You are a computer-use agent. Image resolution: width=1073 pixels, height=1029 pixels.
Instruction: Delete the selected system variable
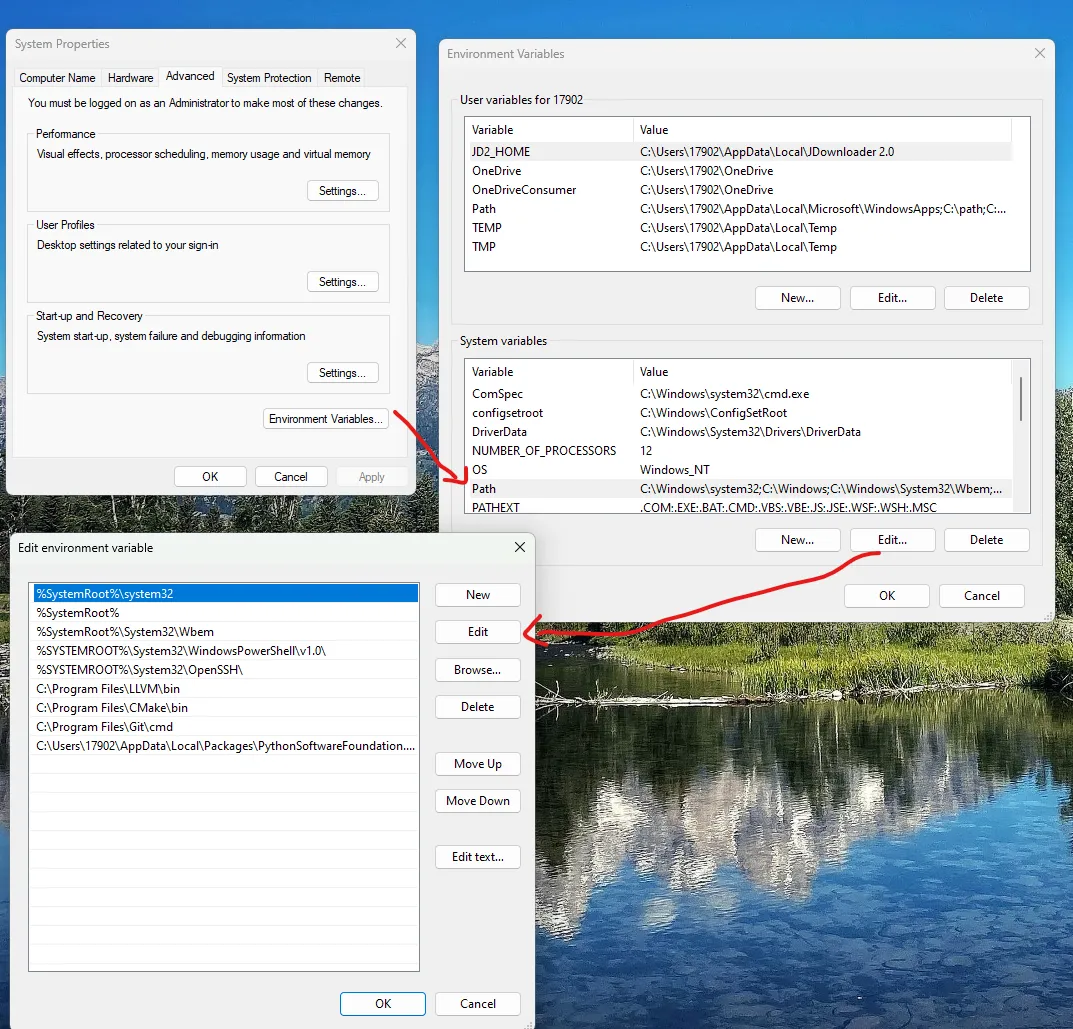click(986, 540)
